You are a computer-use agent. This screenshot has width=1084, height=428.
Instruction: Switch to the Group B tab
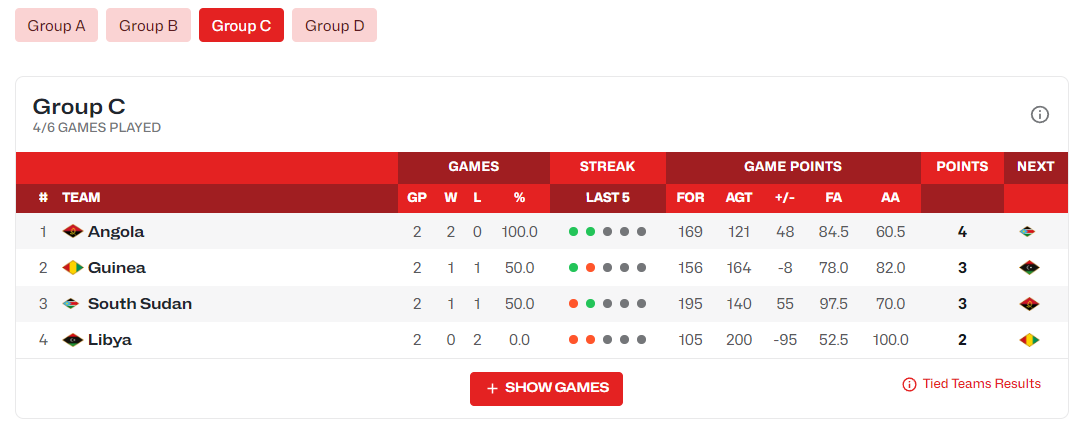point(148,26)
